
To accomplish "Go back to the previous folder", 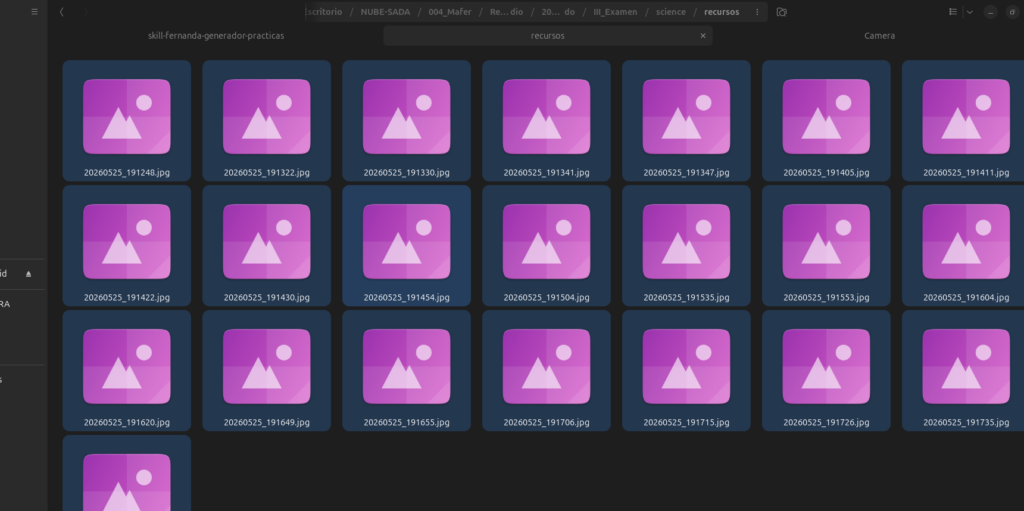I will 61,12.
